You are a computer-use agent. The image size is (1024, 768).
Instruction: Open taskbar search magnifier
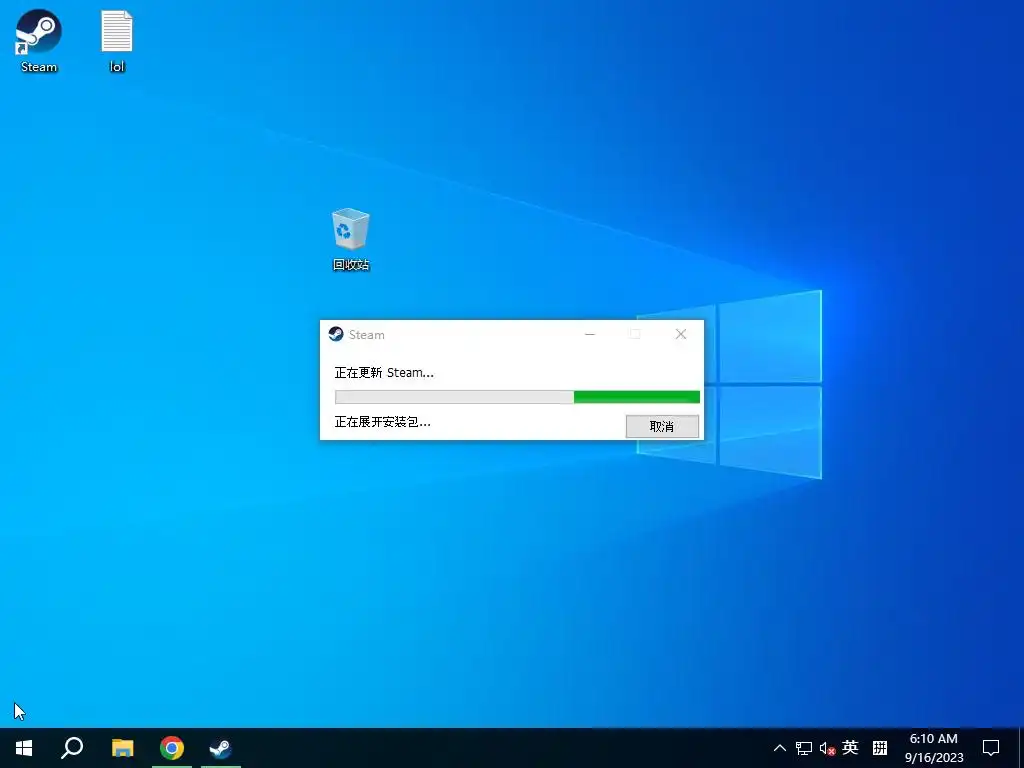click(72, 748)
